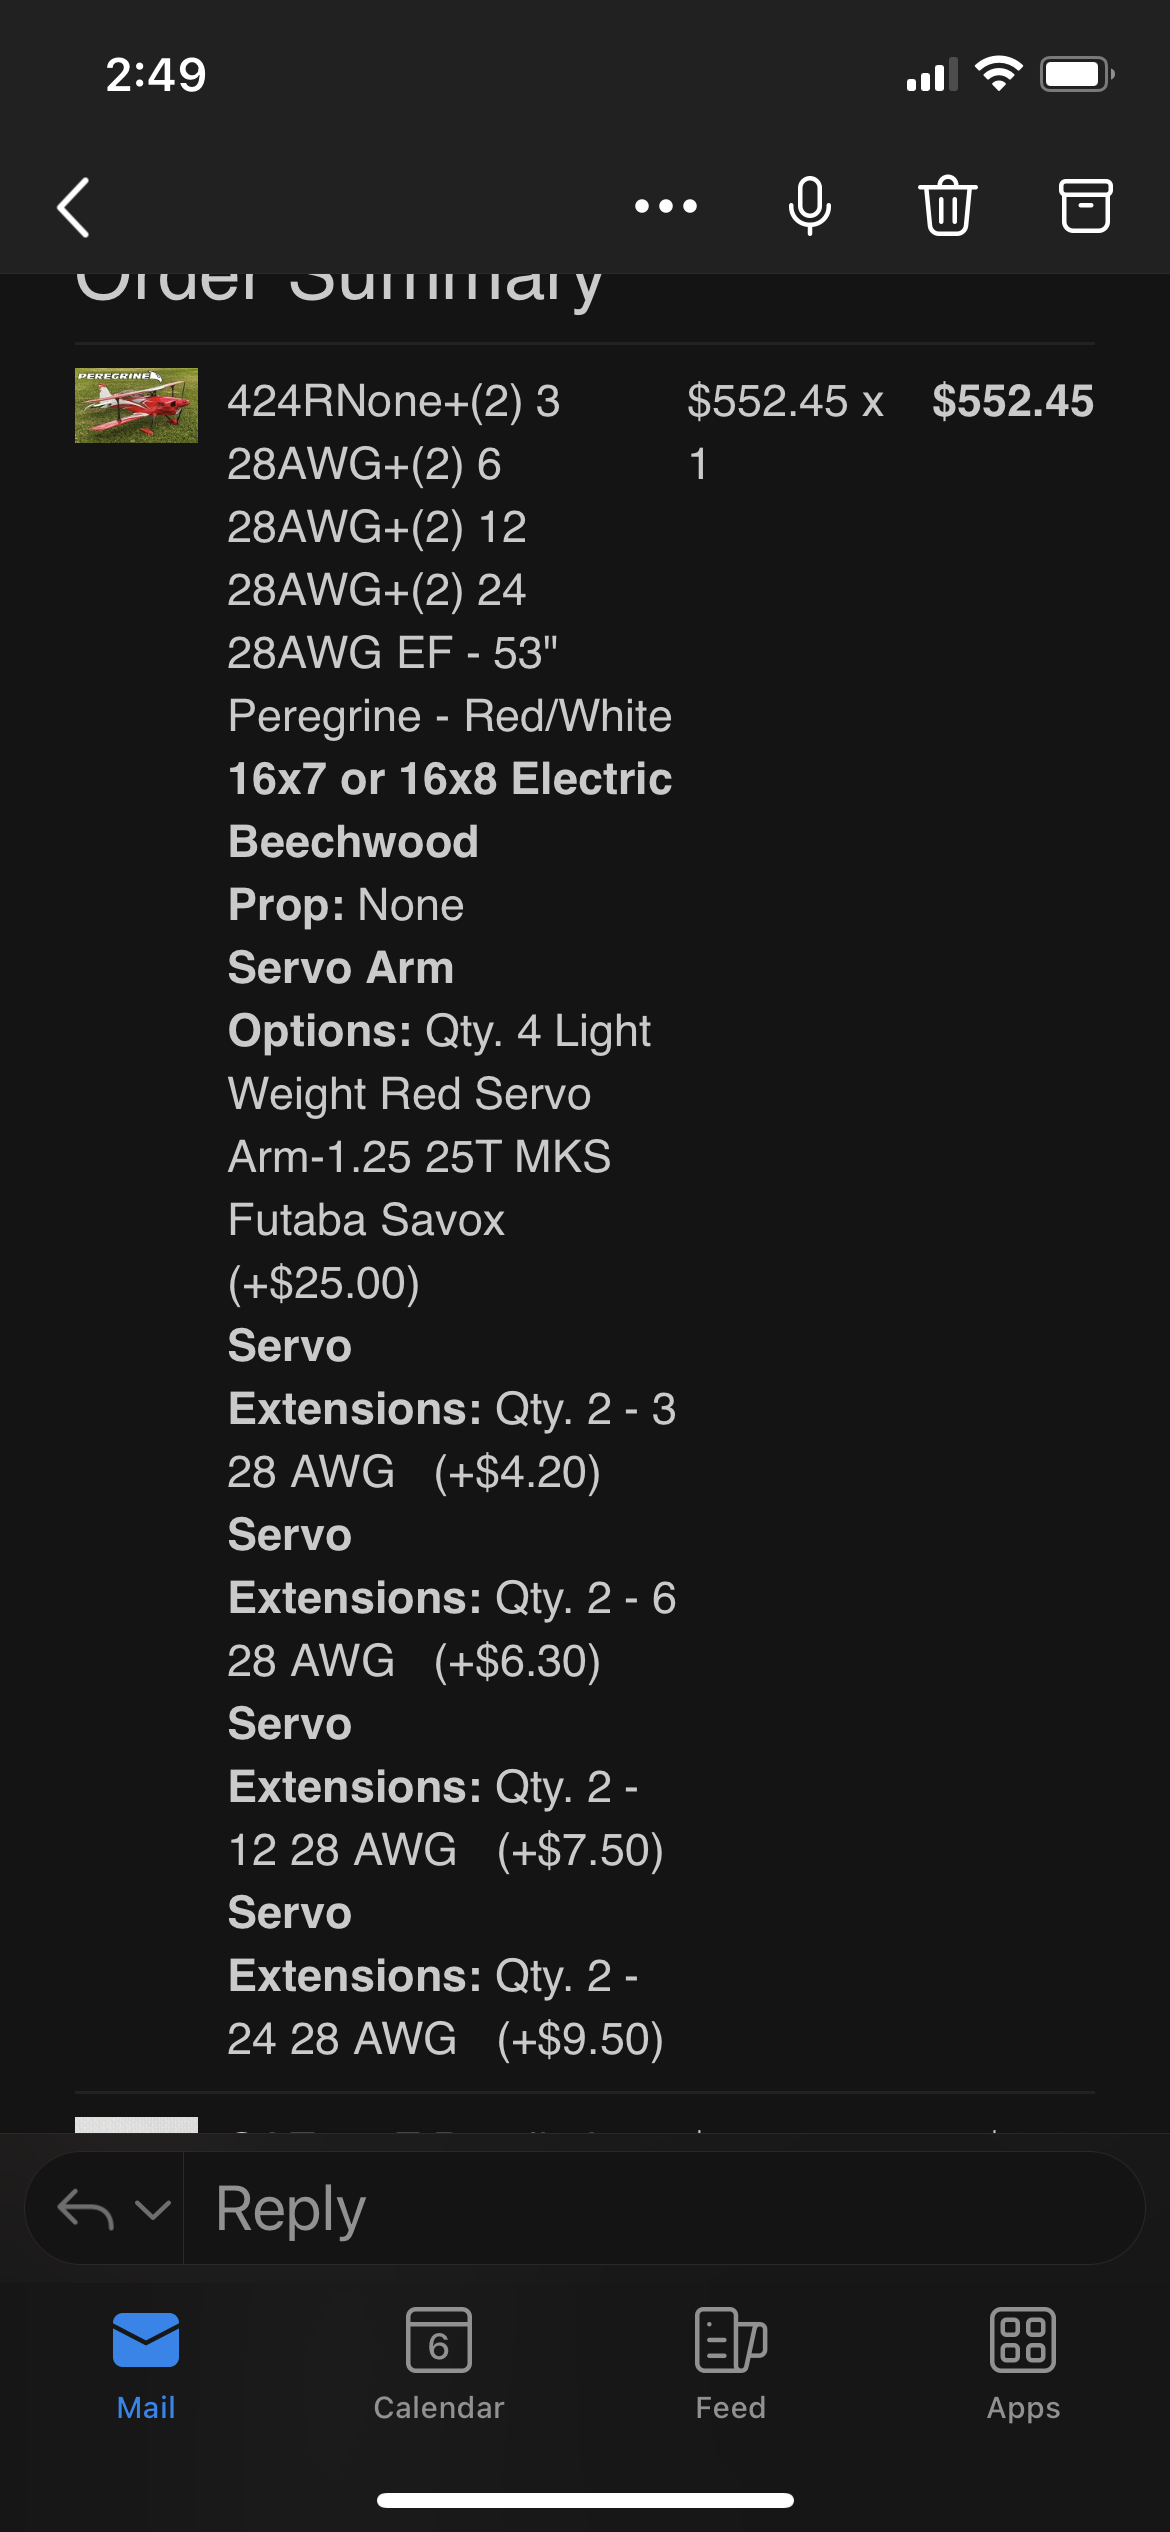Tap the home indicator bar
Image resolution: width=1170 pixels, height=2532 pixels.
point(585,2500)
